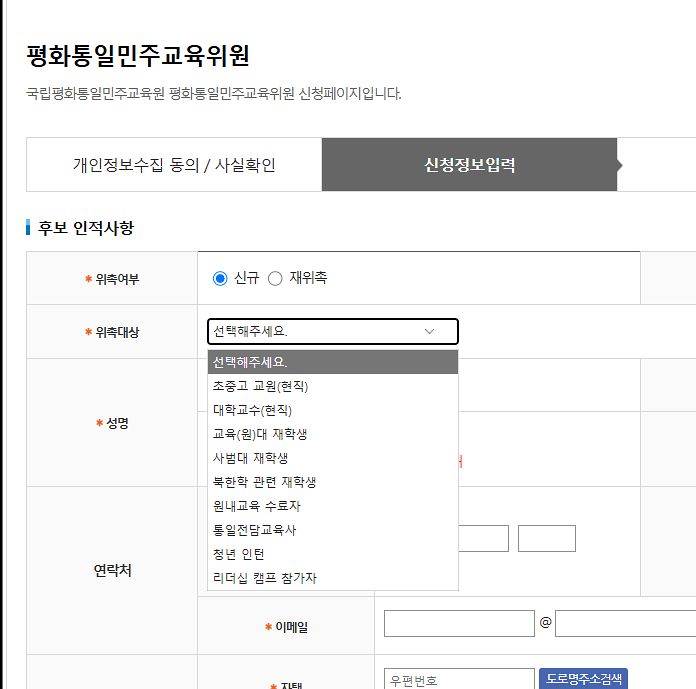
Task: Open 개인정보수집 동의 / 사실확인 step tab
Action: (x=174, y=165)
